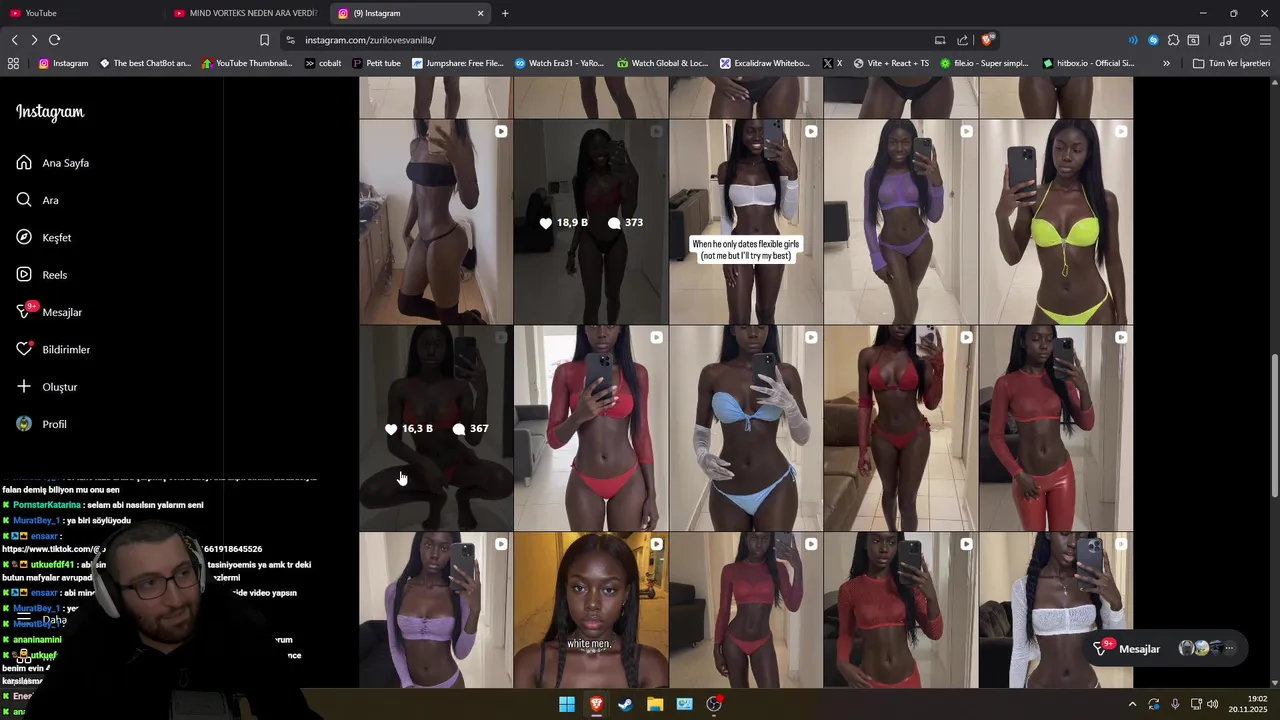Open the X bookmark
This screenshot has height=720, width=1280.
[x=832, y=63]
